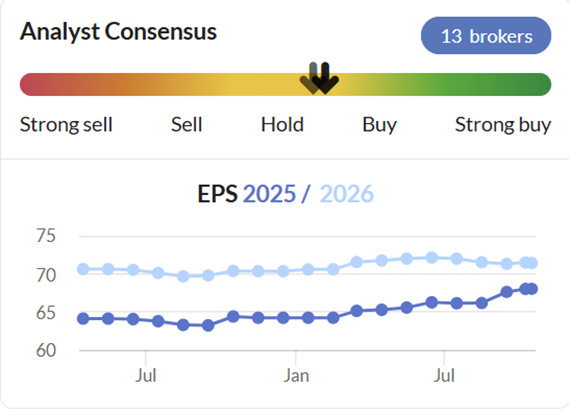Click the last 2026 EPS data point
This screenshot has height=413, width=569.
pos(532,263)
